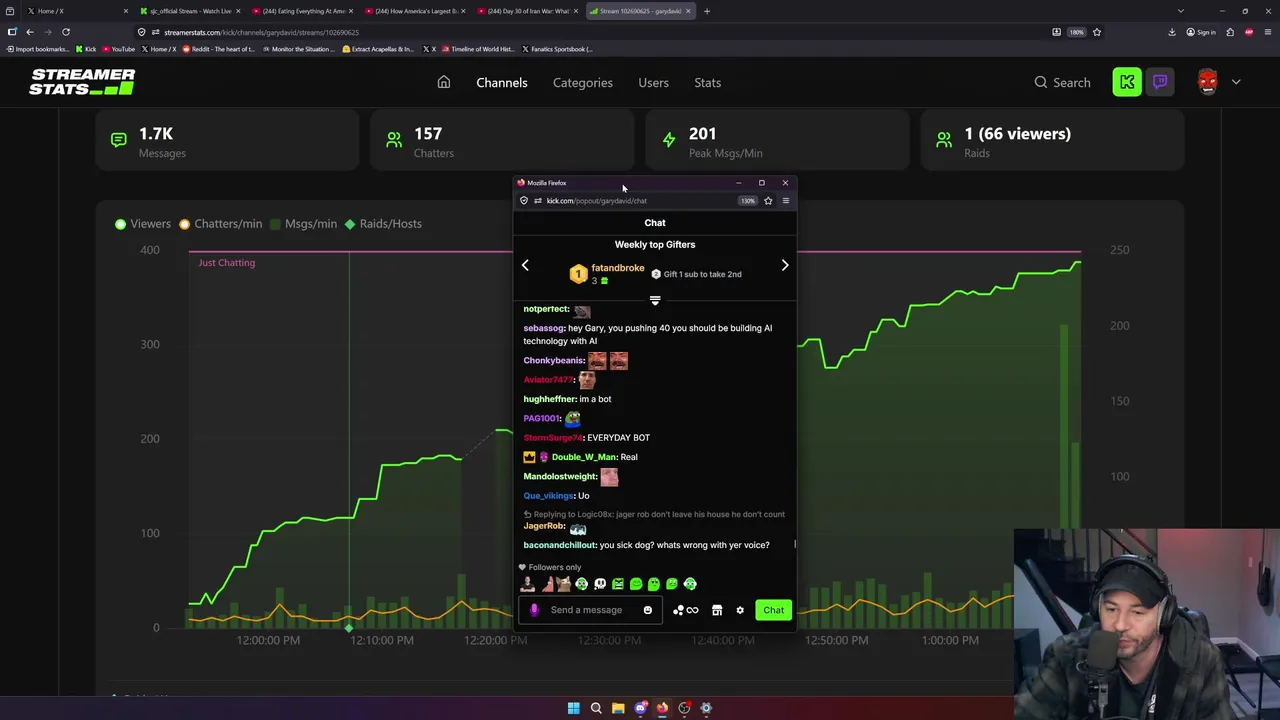This screenshot has width=1280, height=720.
Task: Open Timeline of World Hist… bookmark
Action: 477,49
